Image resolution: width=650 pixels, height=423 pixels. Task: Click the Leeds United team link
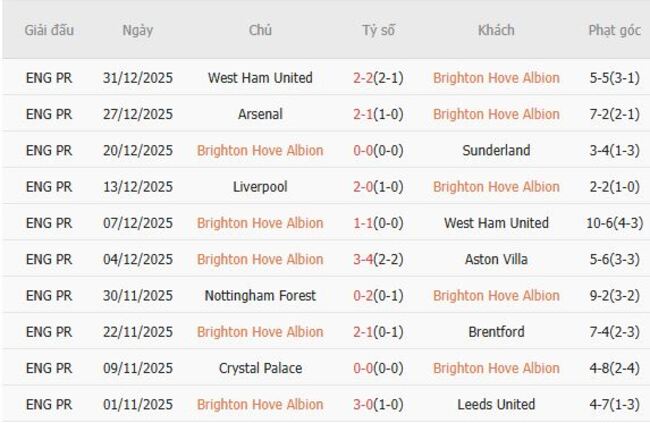pos(496,405)
